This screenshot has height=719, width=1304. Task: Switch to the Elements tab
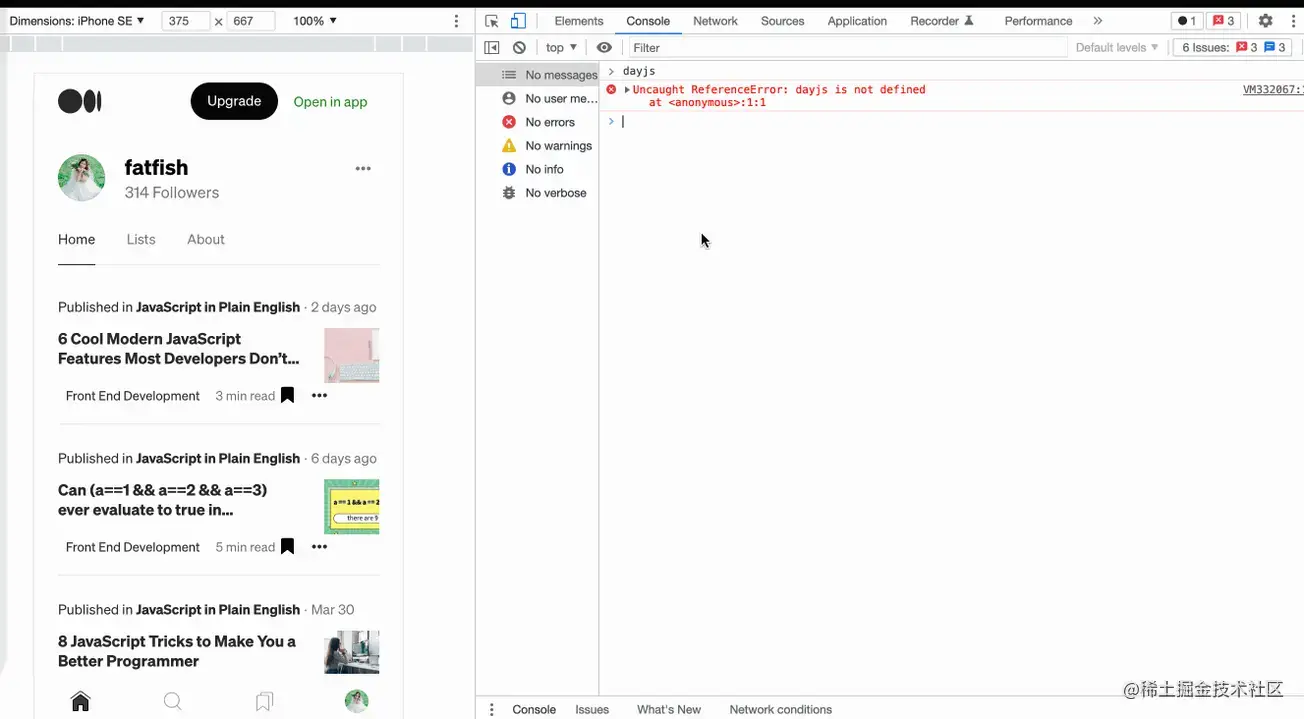click(579, 21)
